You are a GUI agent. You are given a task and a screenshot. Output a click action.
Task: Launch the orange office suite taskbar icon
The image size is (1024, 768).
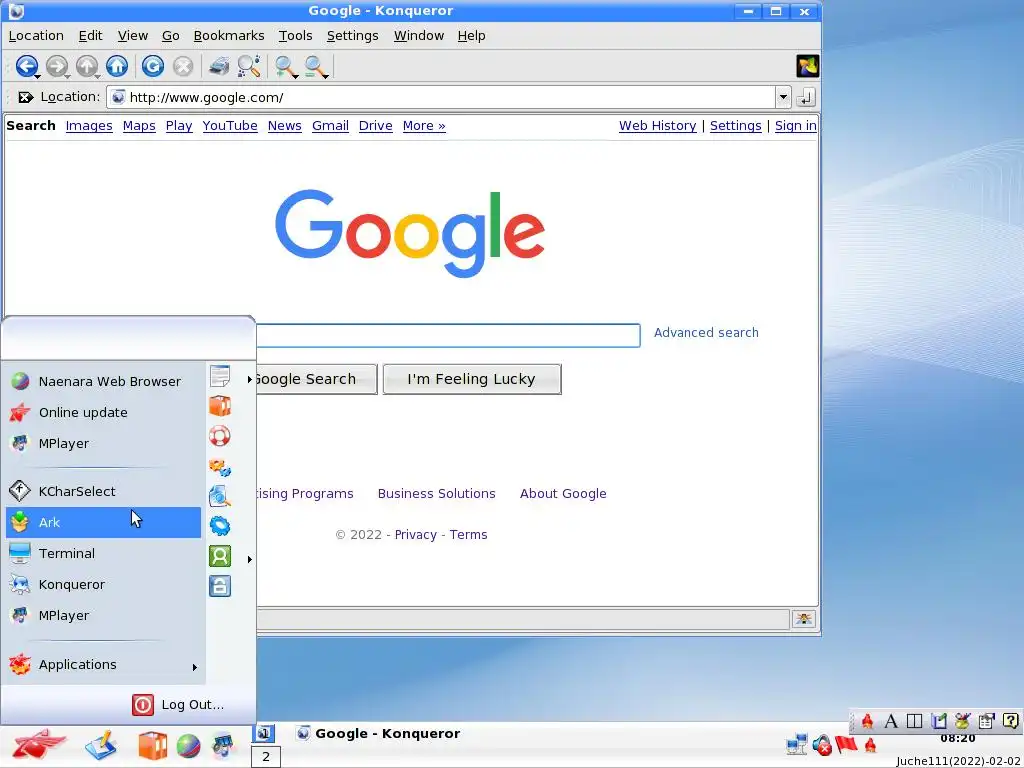[153, 745]
